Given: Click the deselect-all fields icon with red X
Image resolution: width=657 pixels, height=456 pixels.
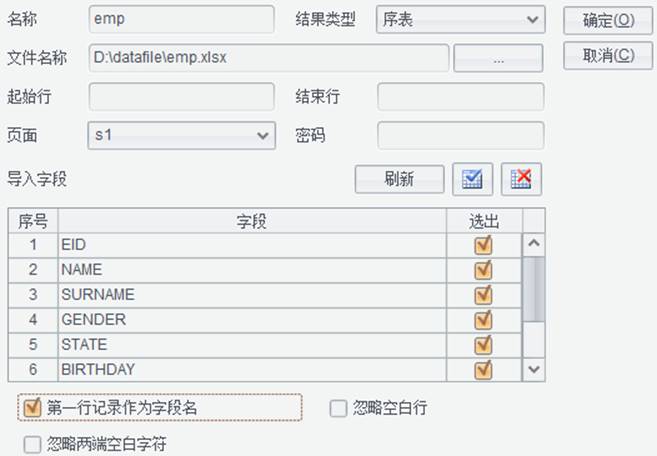Looking at the screenshot, I should coord(521,179).
